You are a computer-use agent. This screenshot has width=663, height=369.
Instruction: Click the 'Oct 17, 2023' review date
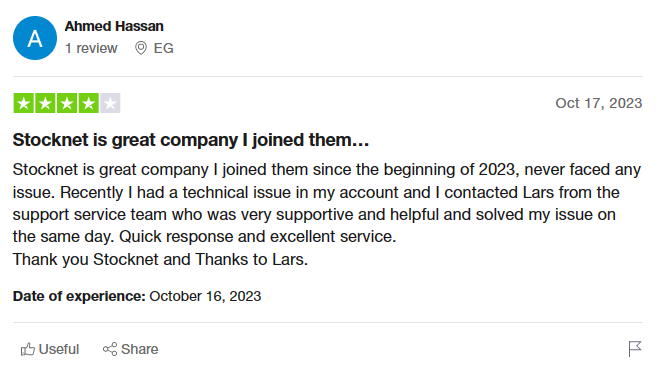[599, 103]
